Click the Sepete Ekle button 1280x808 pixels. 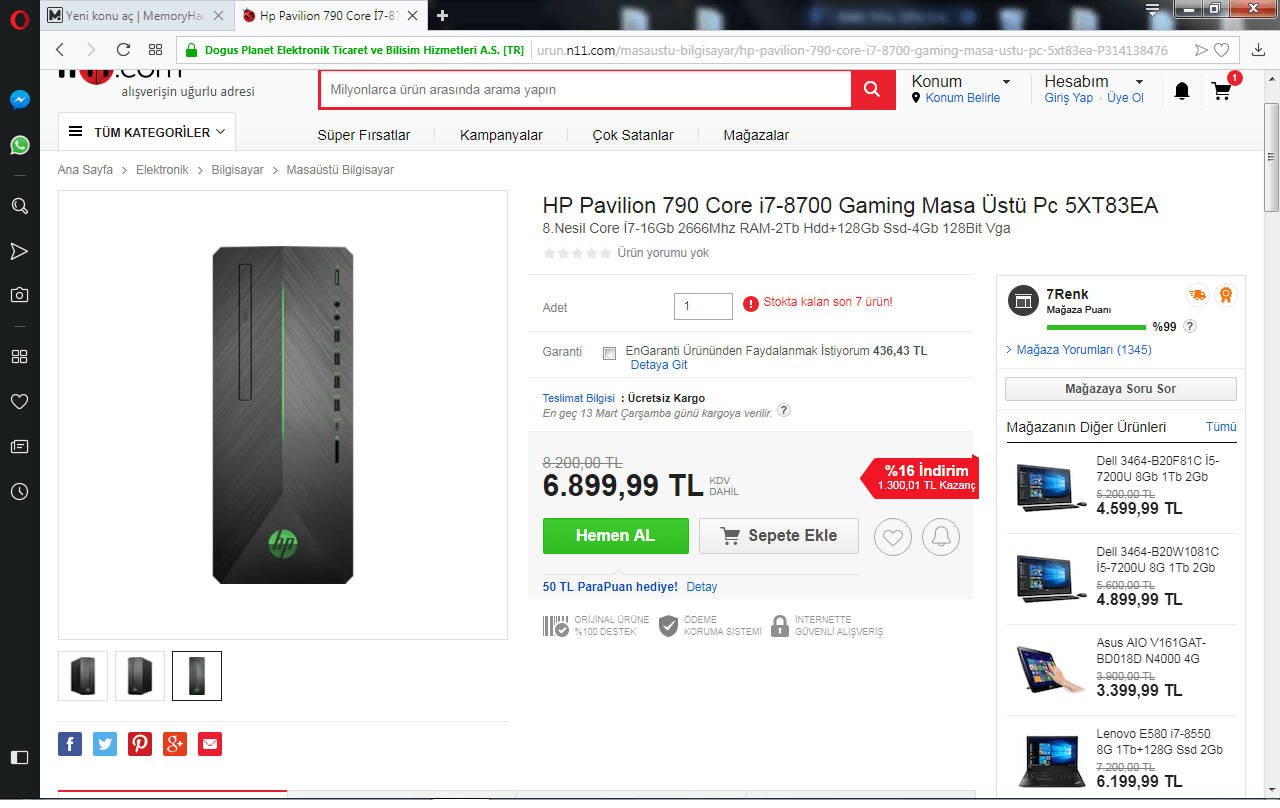click(779, 535)
